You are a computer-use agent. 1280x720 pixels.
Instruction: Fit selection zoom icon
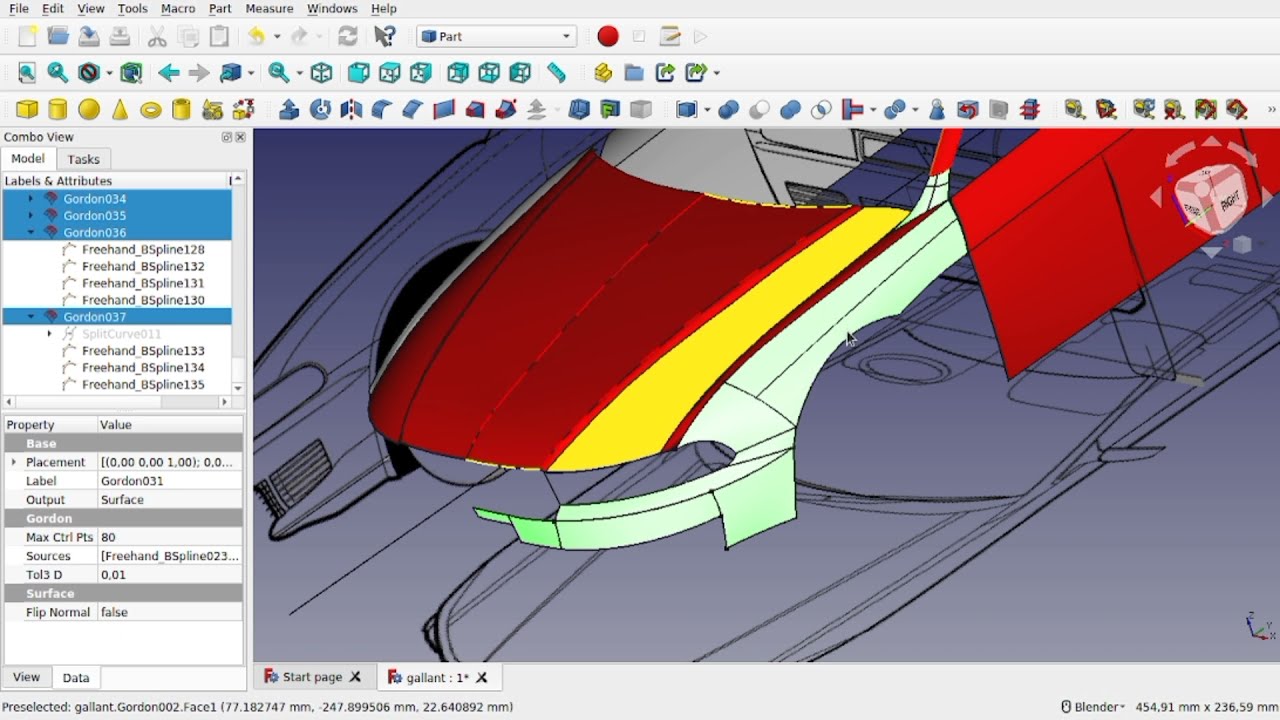point(58,72)
